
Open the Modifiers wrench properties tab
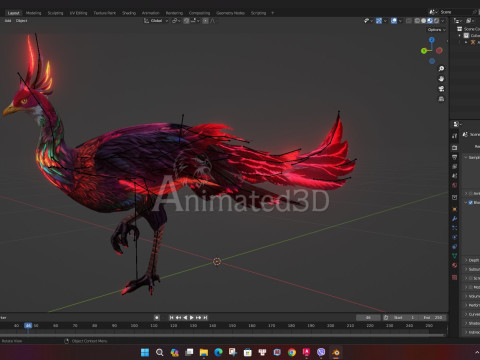click(x=455, y=219)
